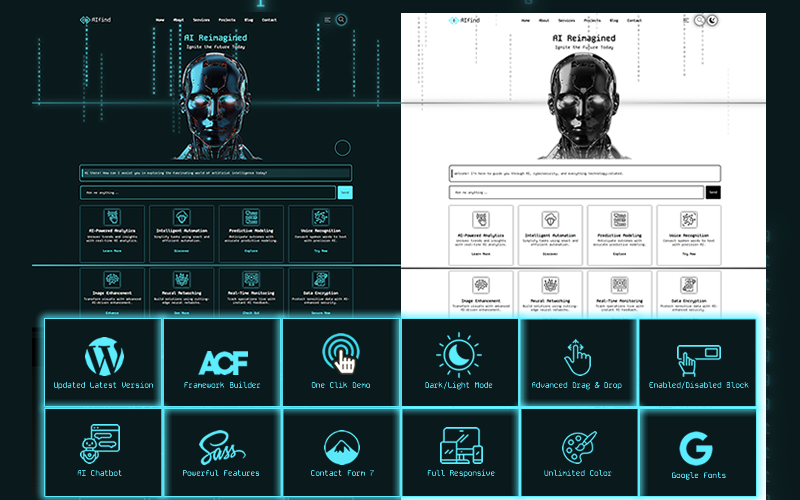Click the 'Ask me anything' field in light preview
Image resolution: width=800 pixels, height=500 pixels.
575,192
